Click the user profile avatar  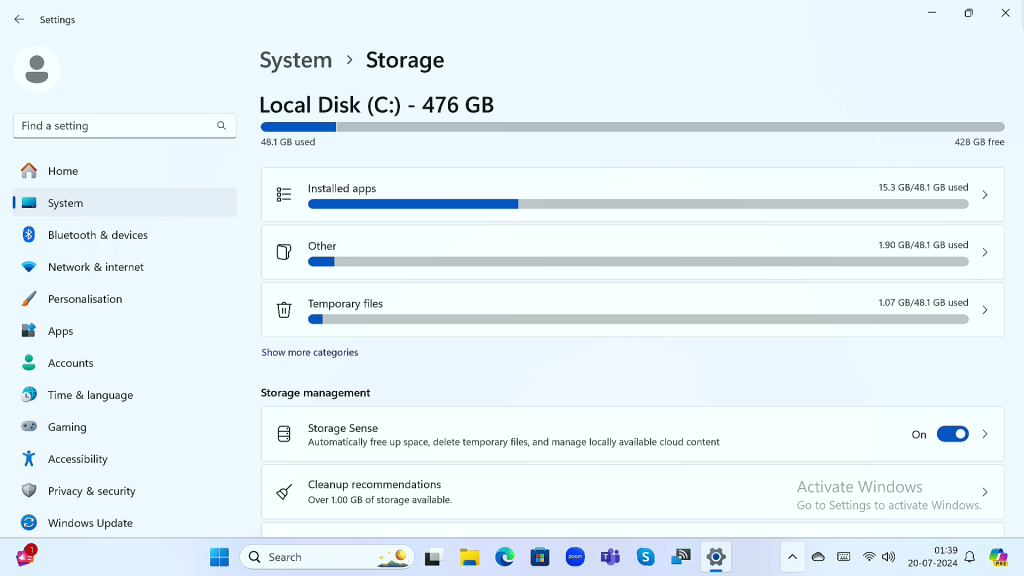37,69
